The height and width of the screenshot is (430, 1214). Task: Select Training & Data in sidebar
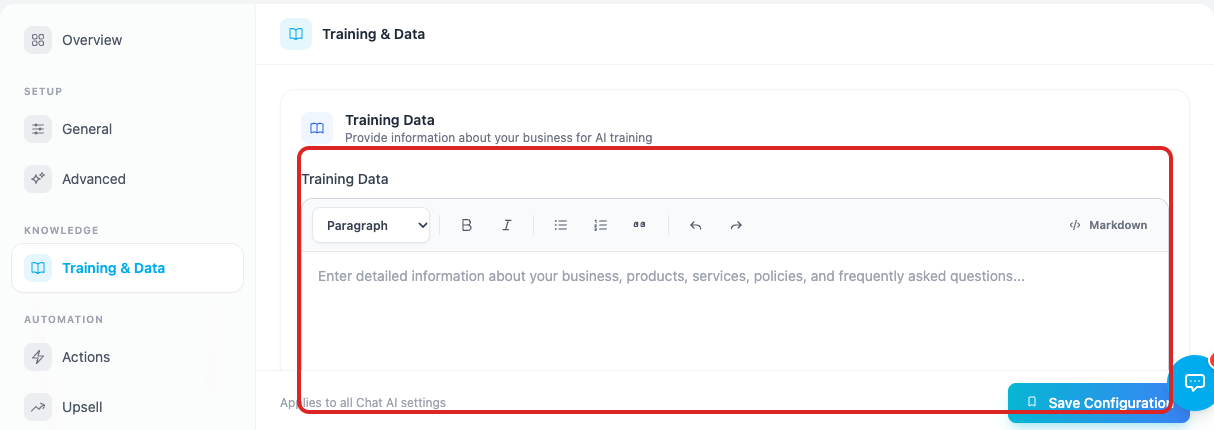[127, 268]
